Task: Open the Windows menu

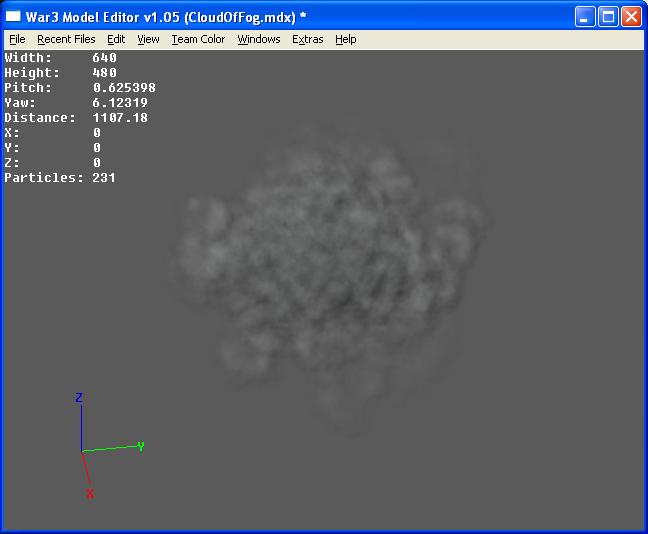Action: (259, 39)
